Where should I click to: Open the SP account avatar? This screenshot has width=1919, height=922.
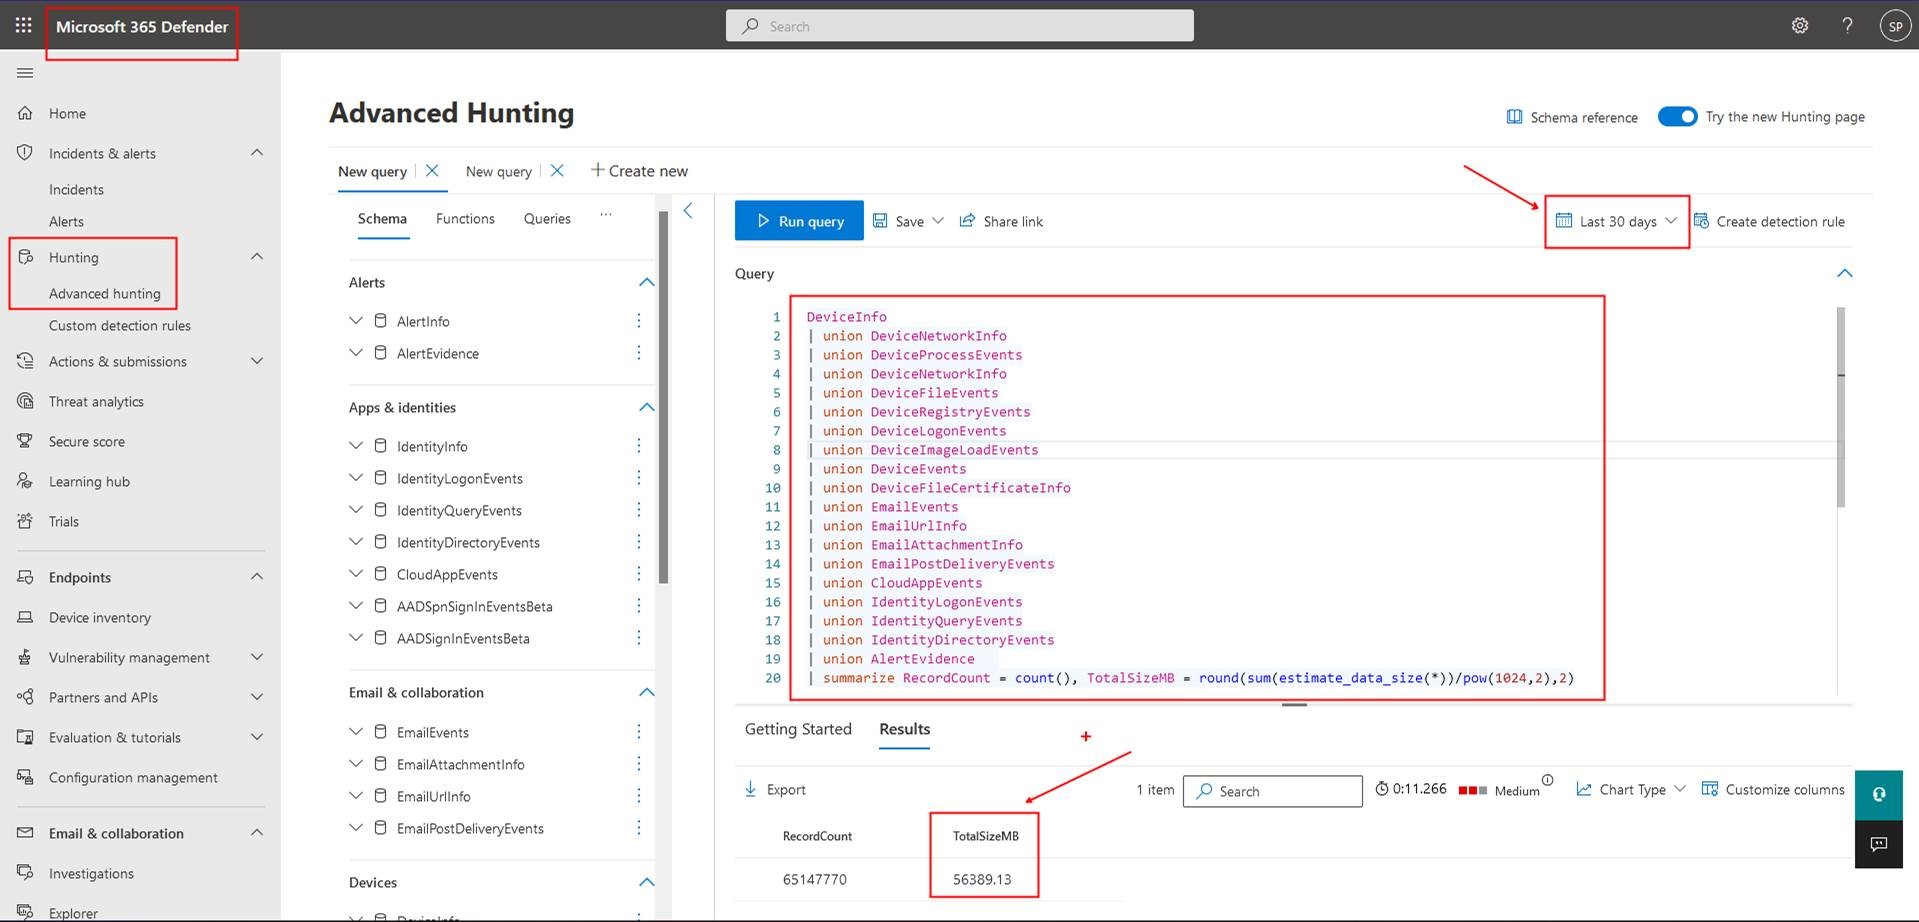click(1895, 26)
